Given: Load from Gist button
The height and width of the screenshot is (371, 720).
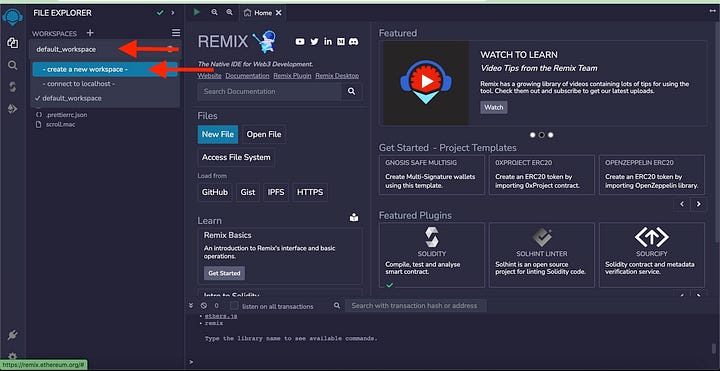Looking at the screenshot, I should click(x=248, y=192).
